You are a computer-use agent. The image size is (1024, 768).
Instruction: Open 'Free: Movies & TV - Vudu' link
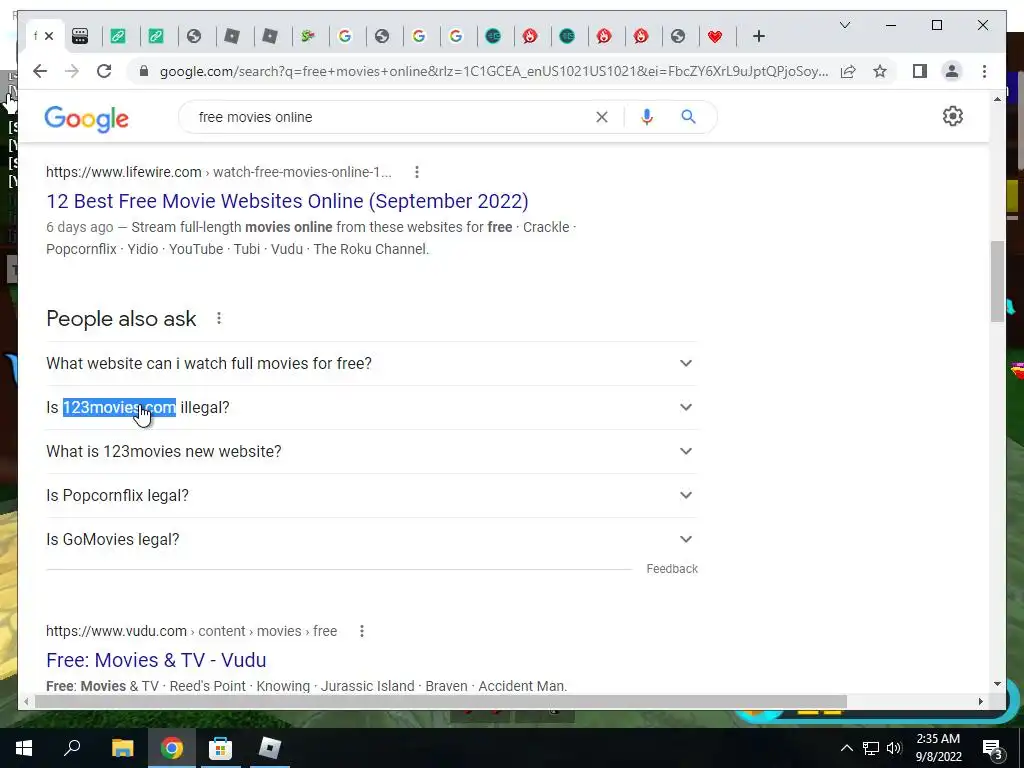tap(156, 660)
